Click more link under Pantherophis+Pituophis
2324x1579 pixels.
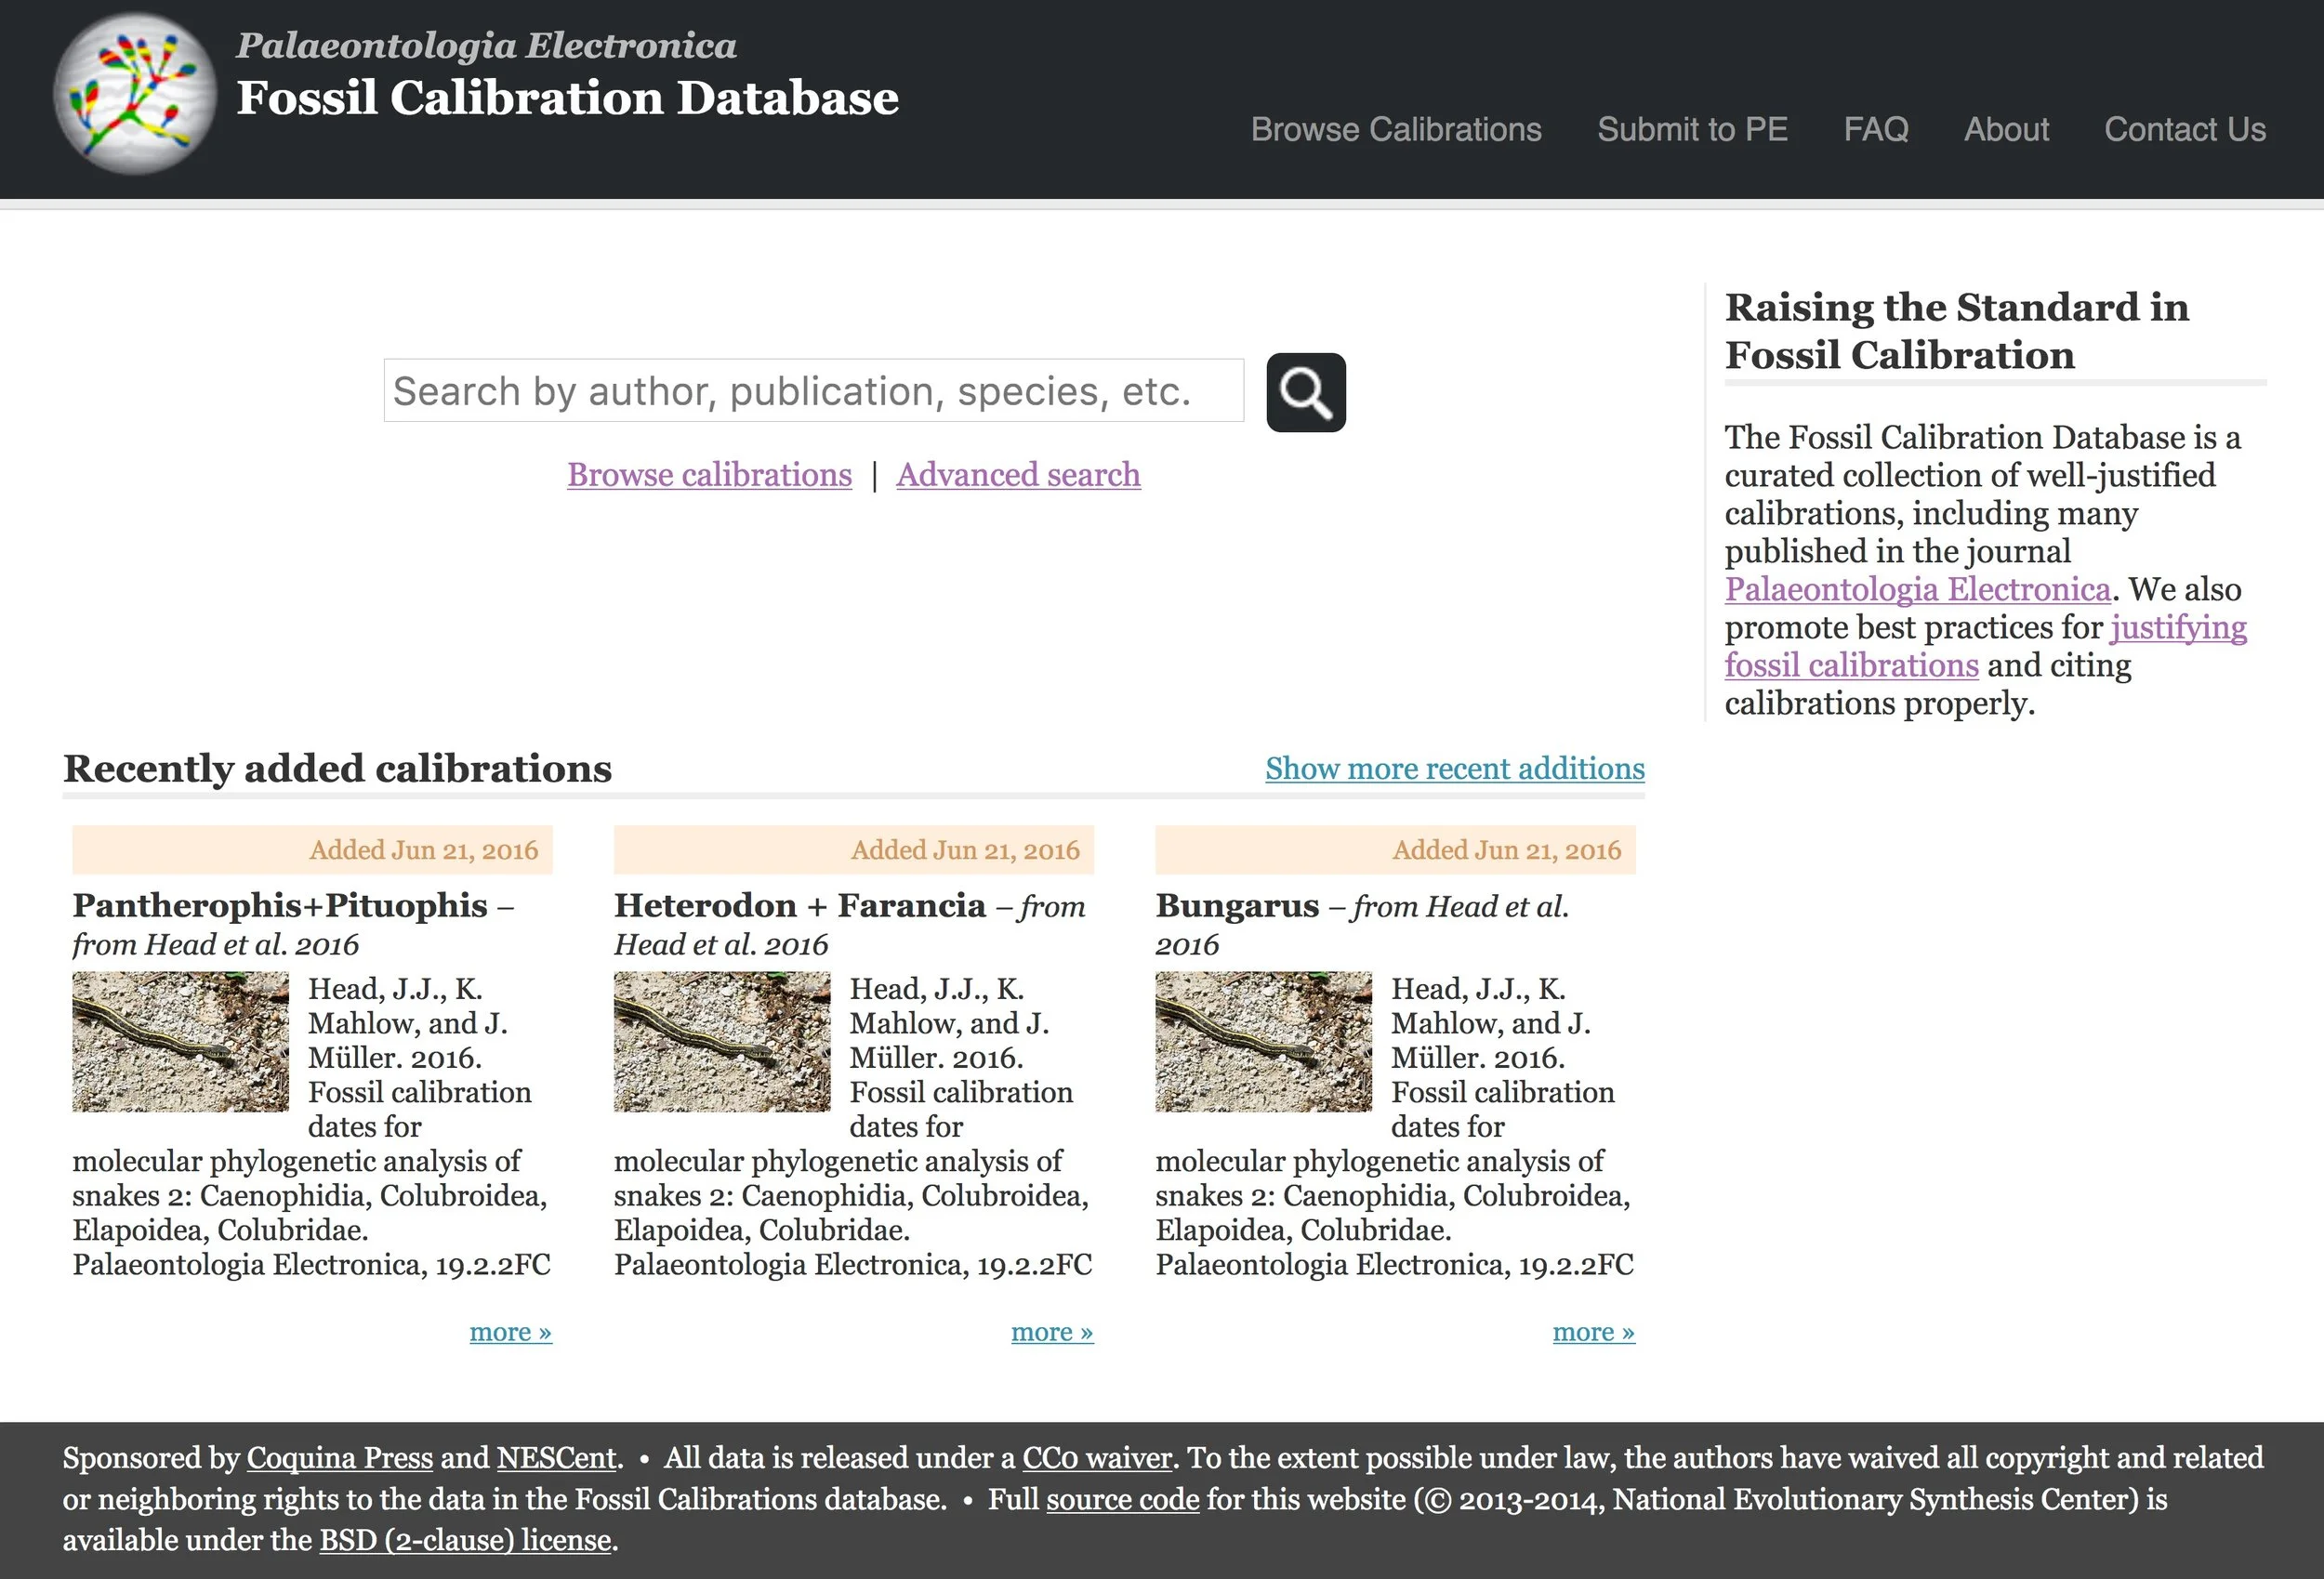(x=510, y=1332)
